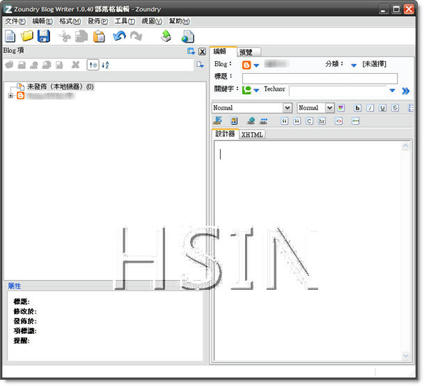Viewport: 424px width, 386px height.
Task: Click the red marked icon in lower editor toolbar
Action: pyautogui.click(x=339, y=121)
